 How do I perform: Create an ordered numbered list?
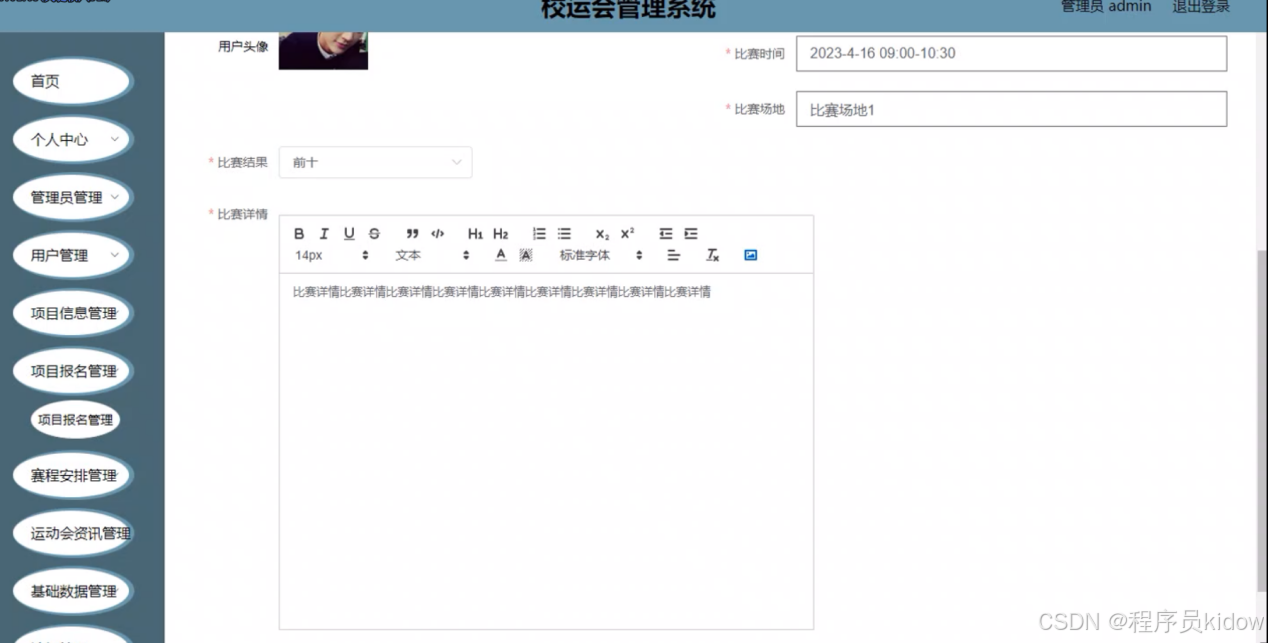tap(539, 234)
